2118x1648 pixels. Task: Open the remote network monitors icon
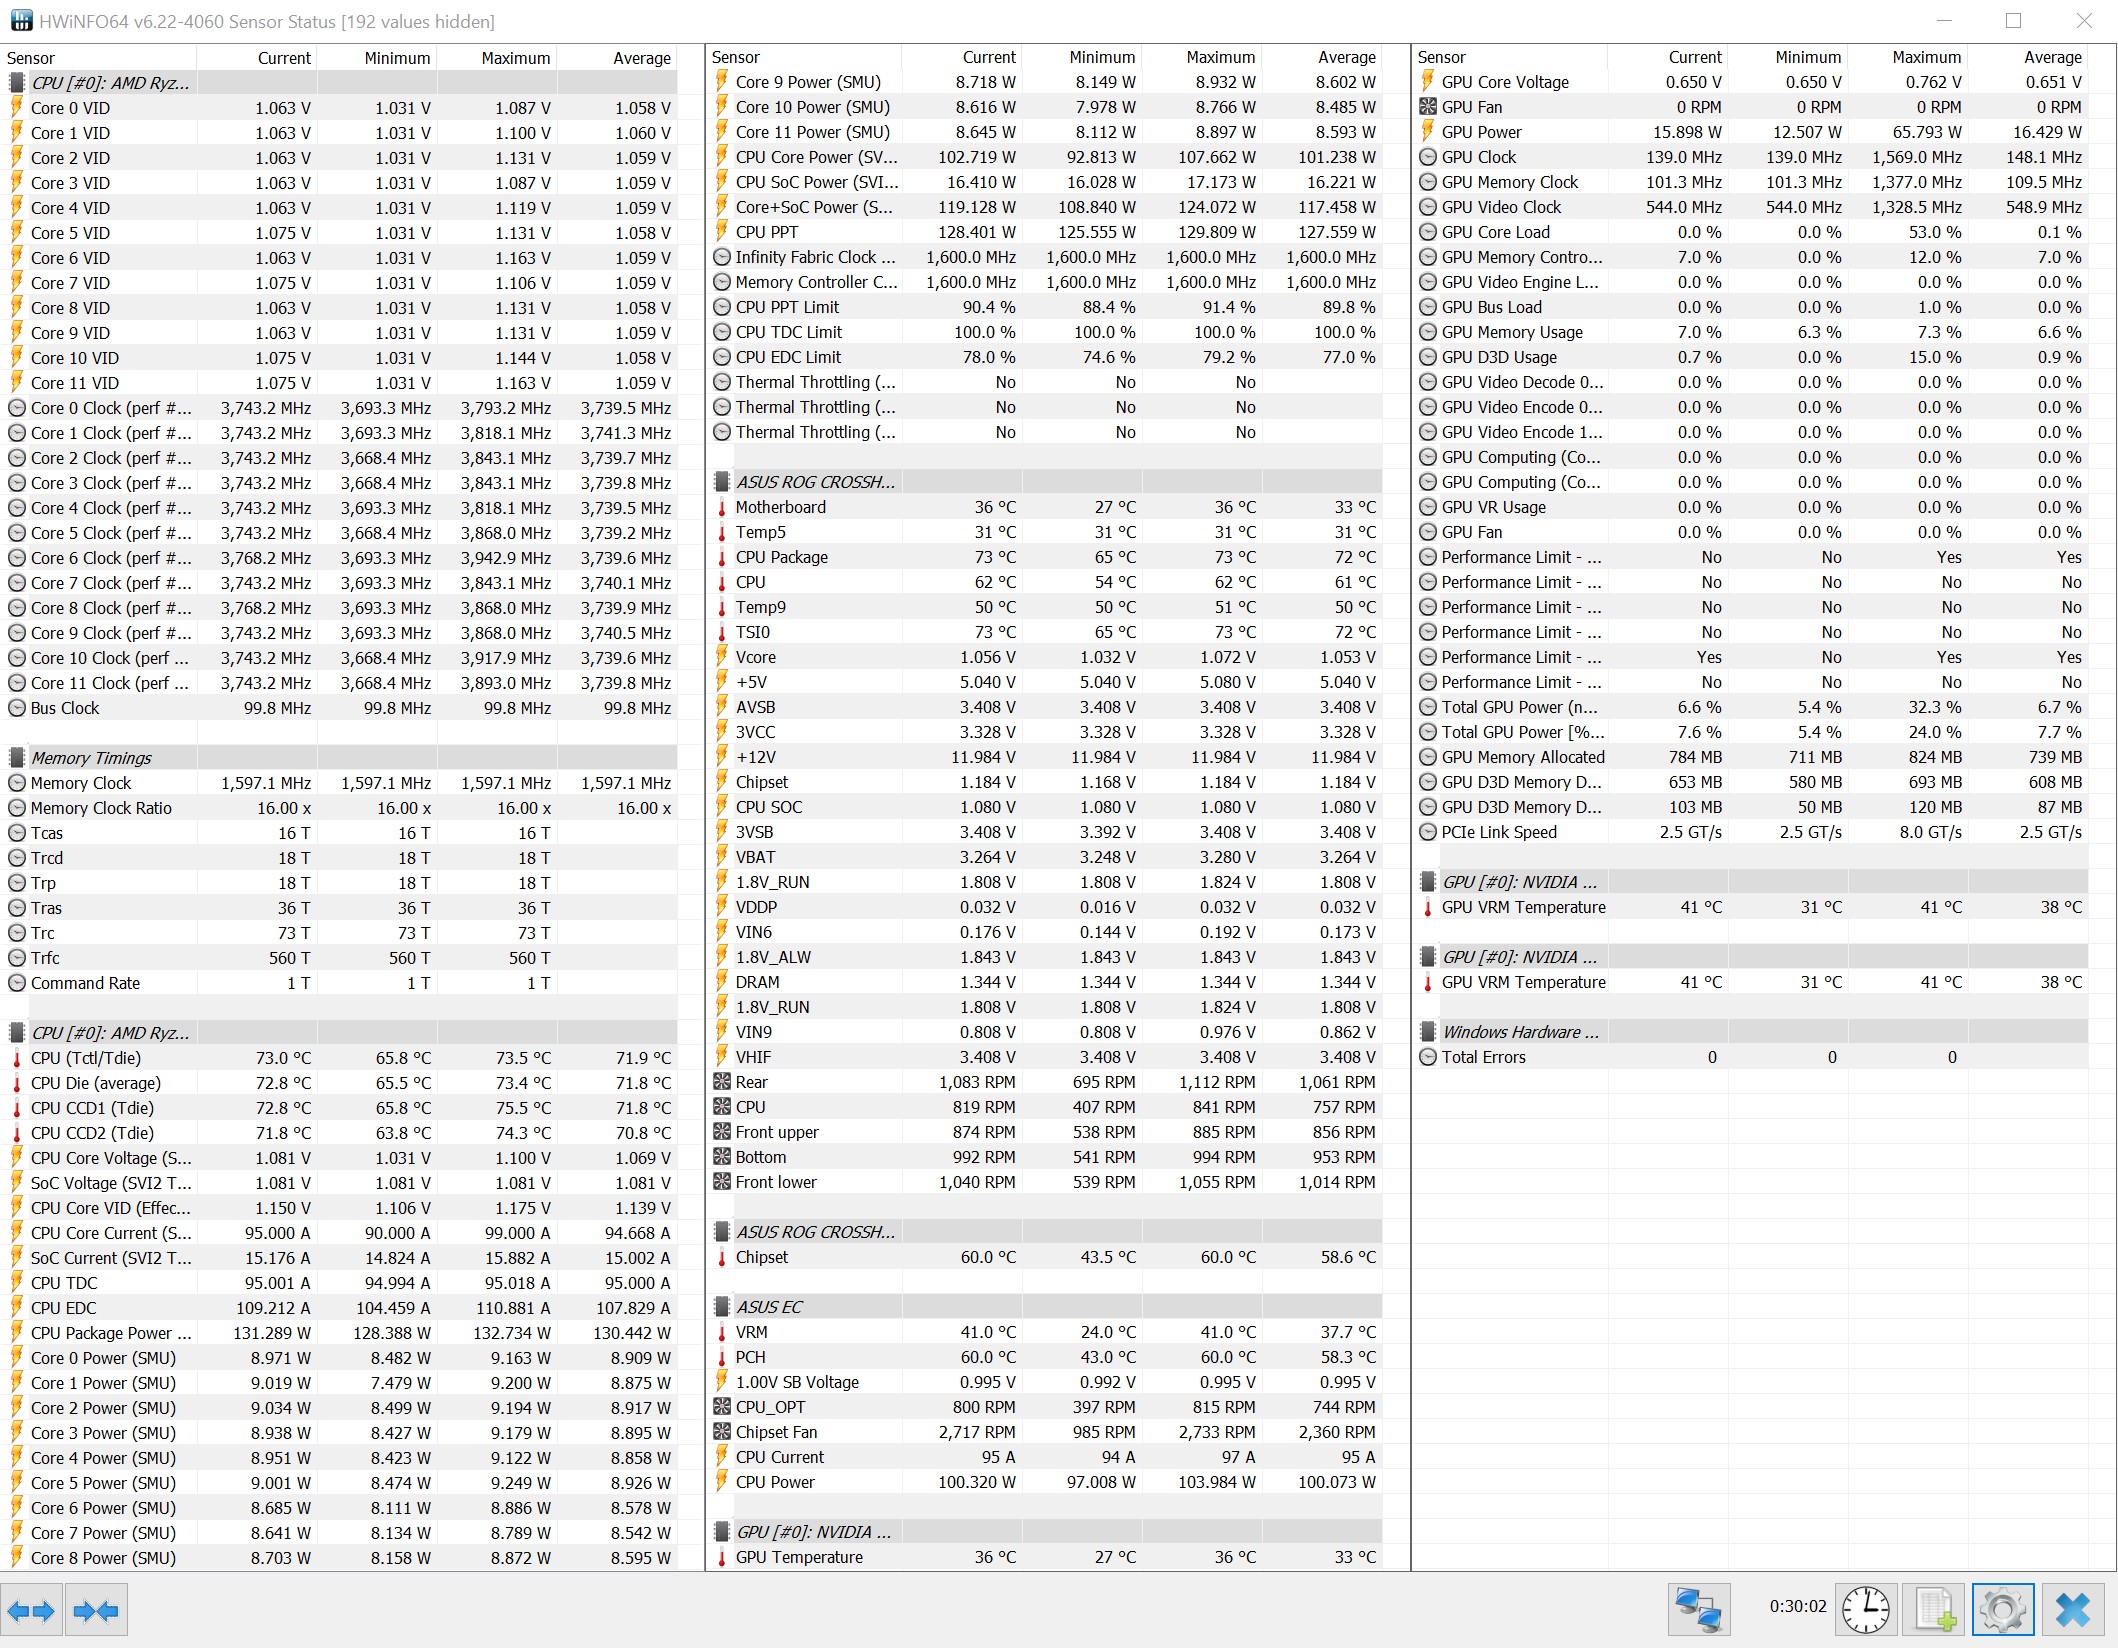point(1697,1610)
